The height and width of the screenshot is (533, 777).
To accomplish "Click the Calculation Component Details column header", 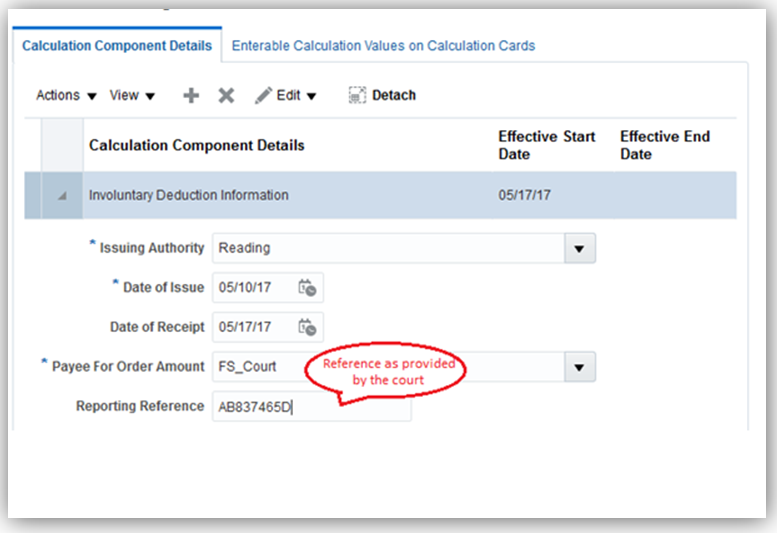I will coord(197,145).
